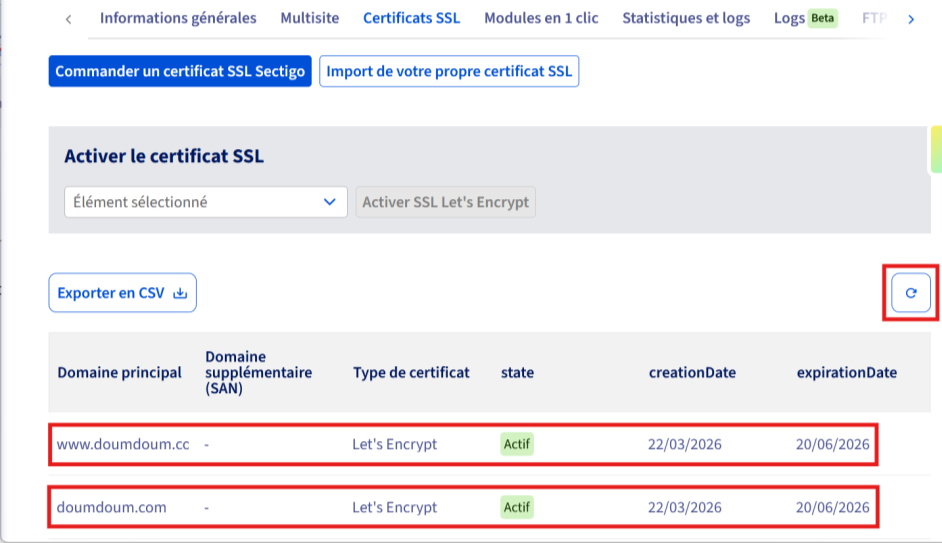Open the Multisite tab
This screenshot has width=942, height=543.
point(309,18)
